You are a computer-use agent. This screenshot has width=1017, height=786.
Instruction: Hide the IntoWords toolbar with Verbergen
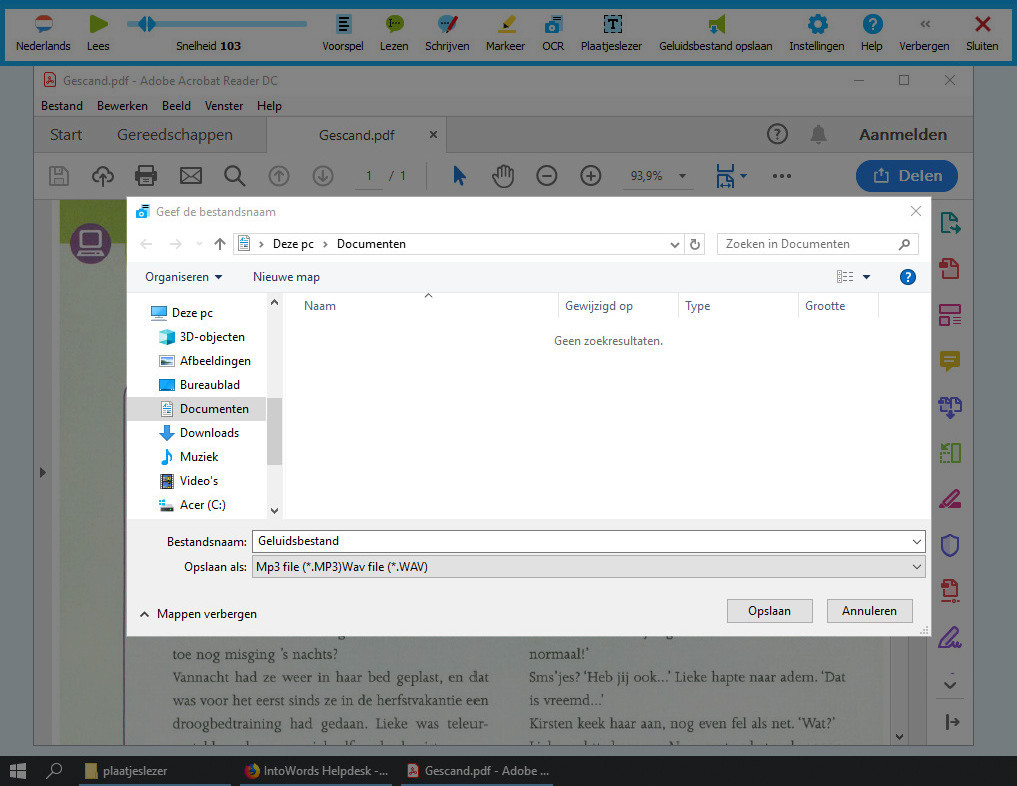(x=924, y=25)
